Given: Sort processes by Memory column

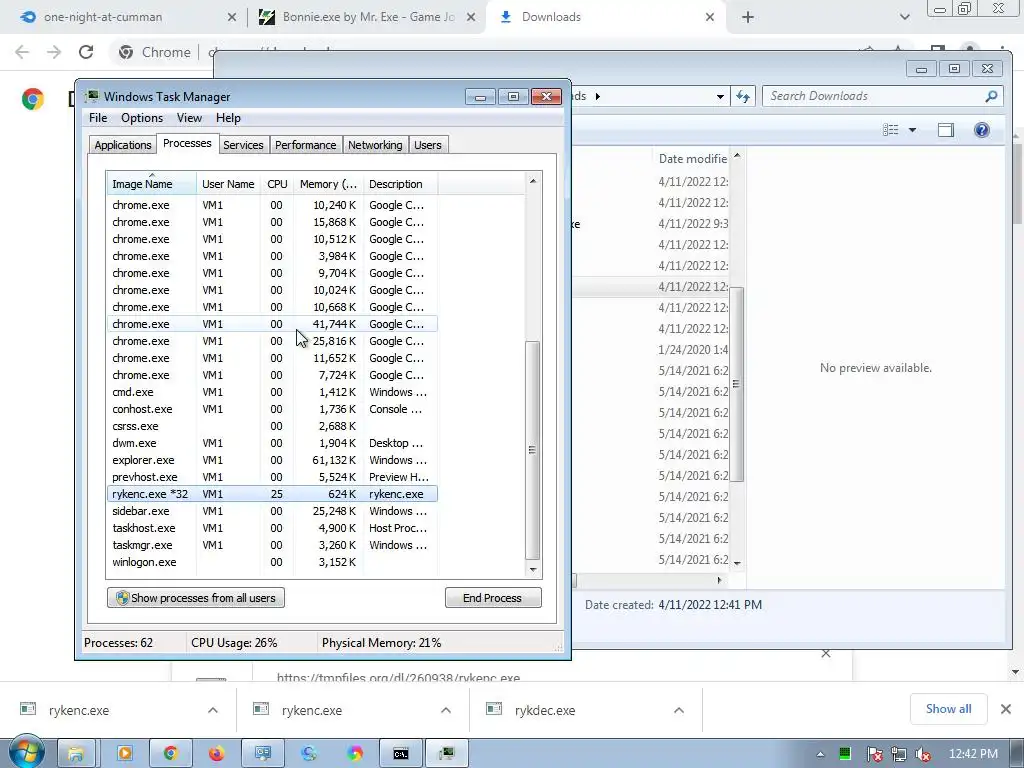Looking at the screenshot, I should (328, 184).
